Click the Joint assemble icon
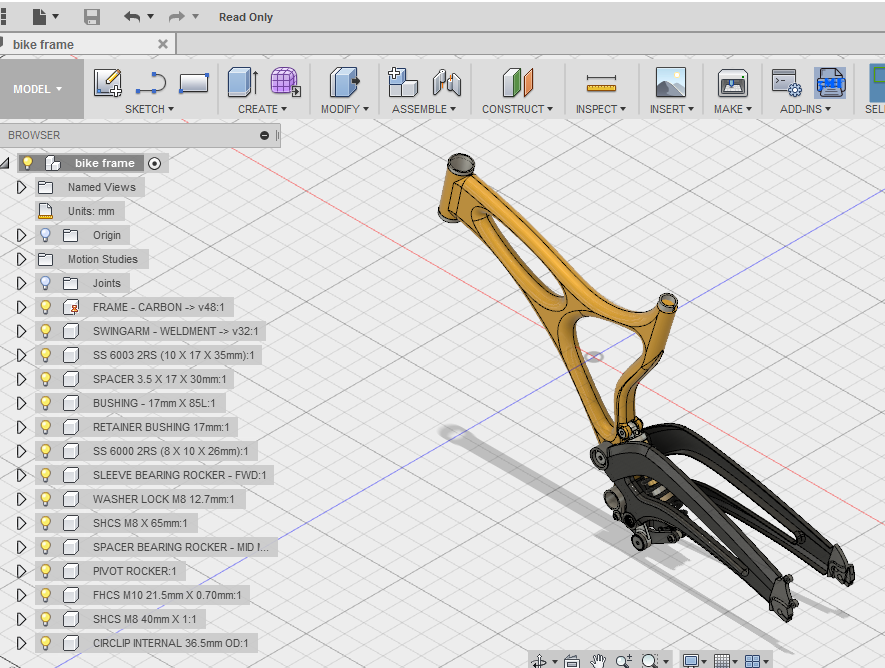Image resolution: width=885 pixels, height=668 pixels. pyautogui.click(x=446, y=82)
